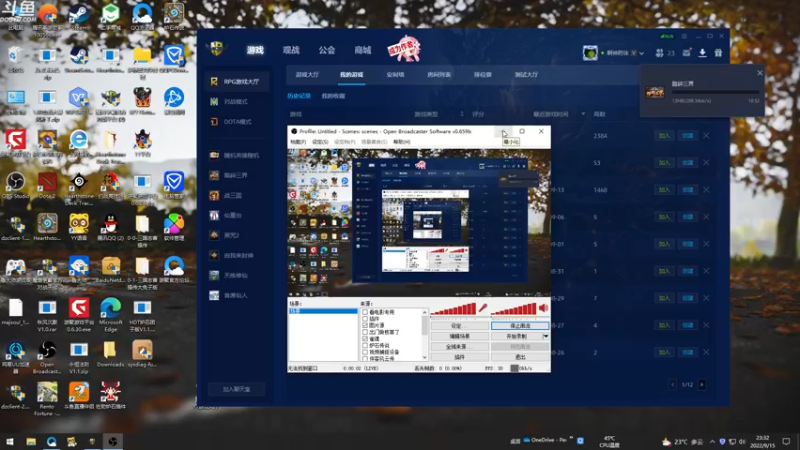Switch to the 观战 tab in the game platform
The image size is (800, 450).
[291, 50]
